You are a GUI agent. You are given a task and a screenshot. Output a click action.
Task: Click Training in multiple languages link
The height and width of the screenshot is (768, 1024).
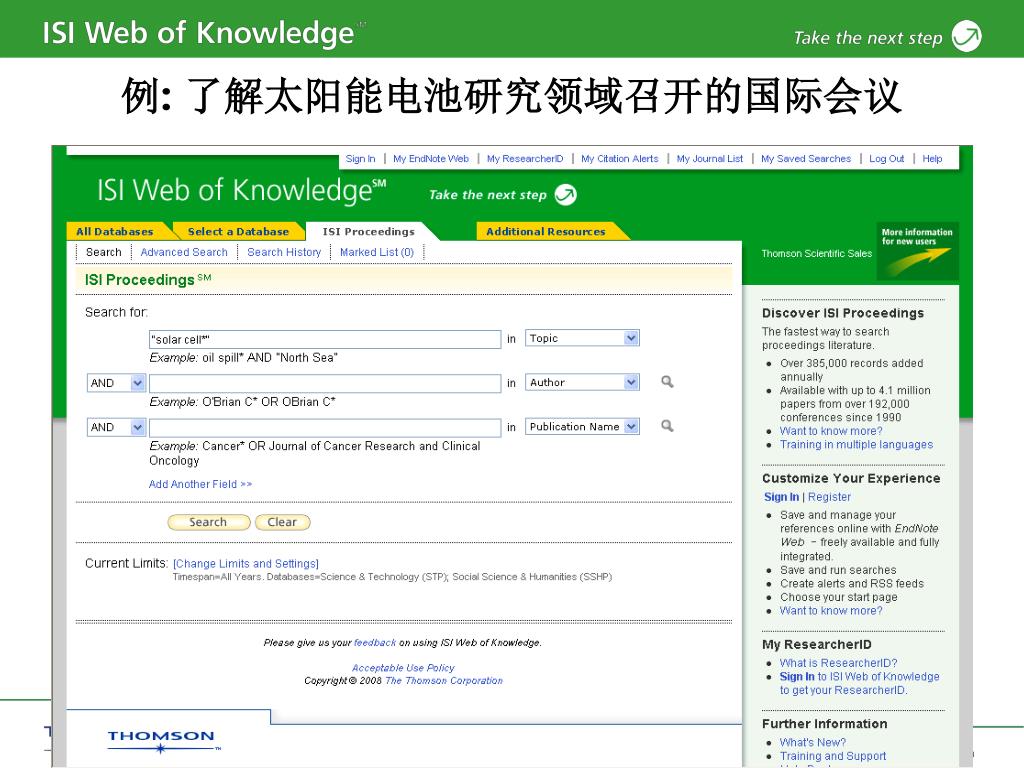[856, 445]
